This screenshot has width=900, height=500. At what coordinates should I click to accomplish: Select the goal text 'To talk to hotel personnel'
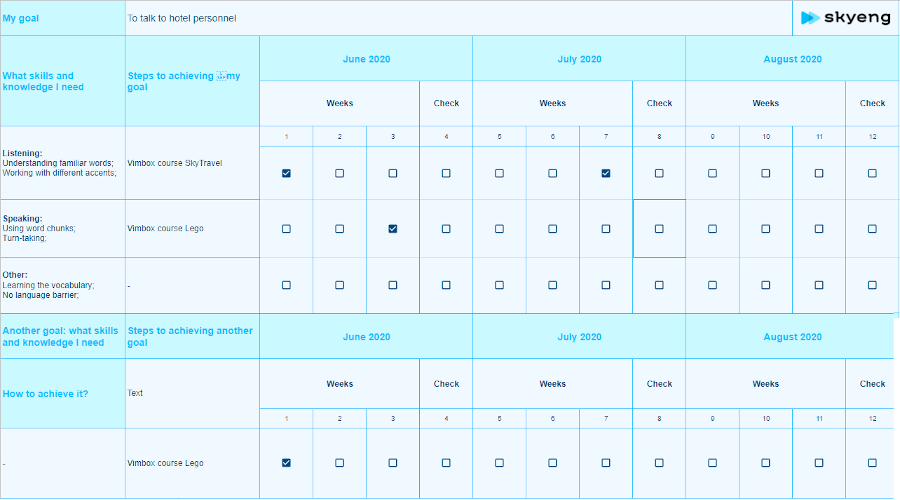pyautogui.click(x=182, y=18)
